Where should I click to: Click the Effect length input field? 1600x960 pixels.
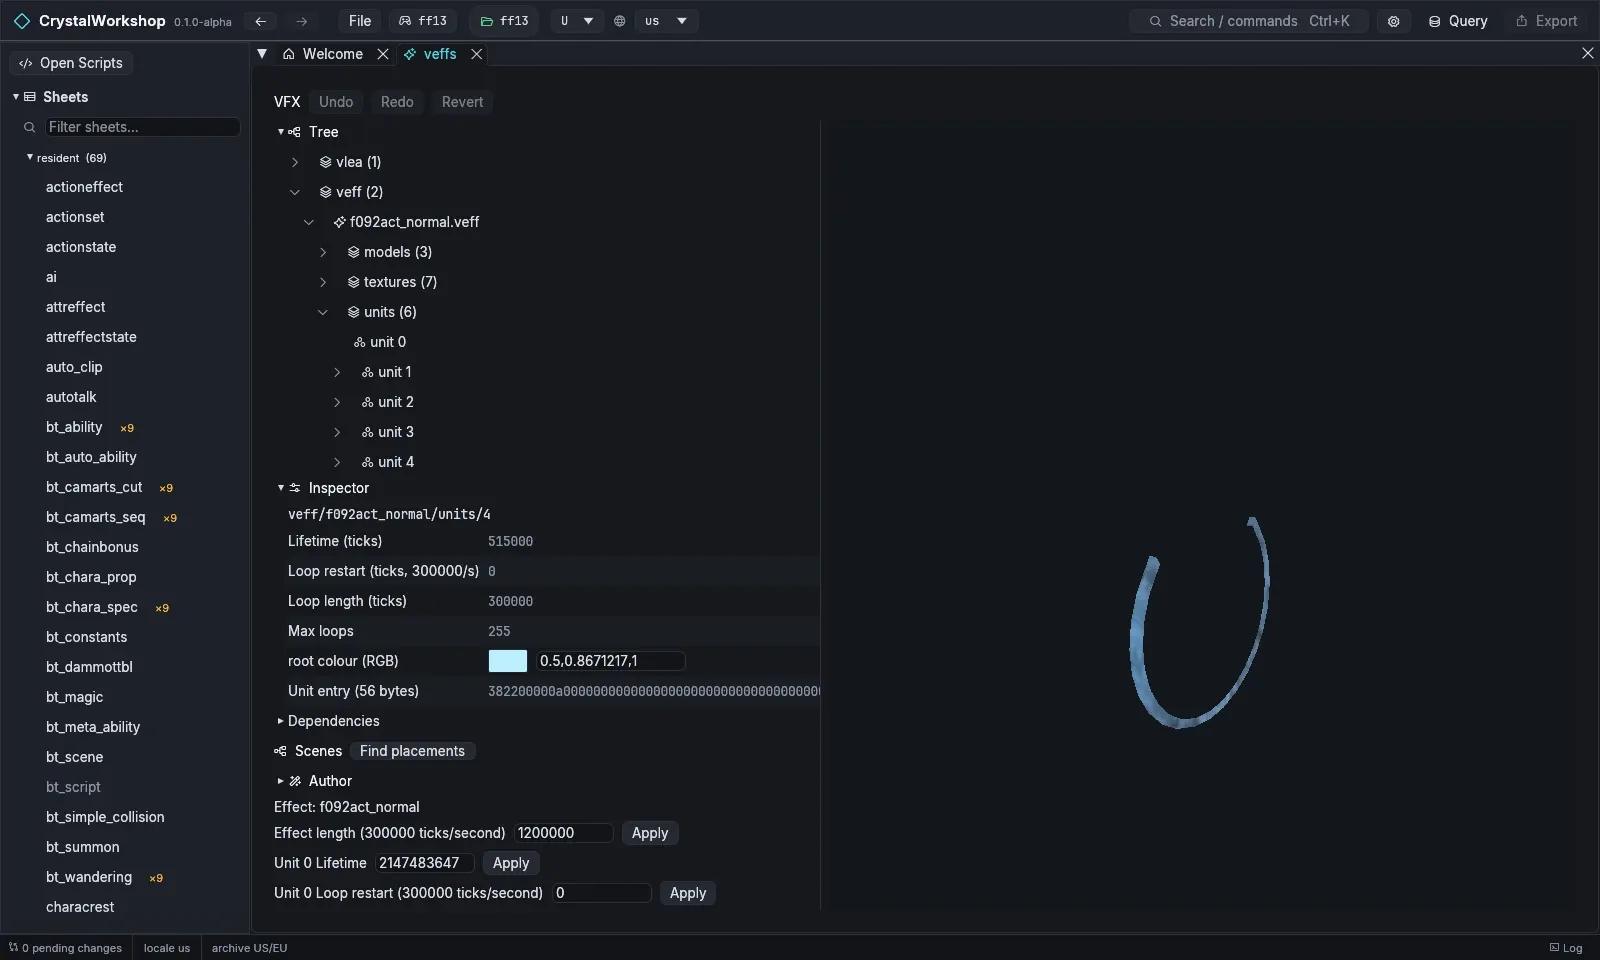pos(563,833)
